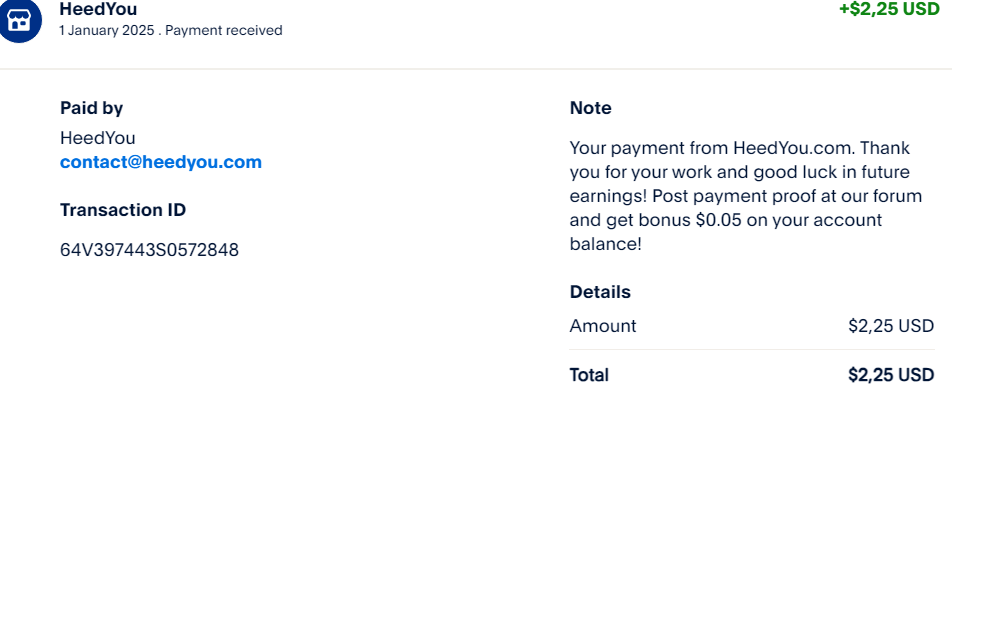The image size is (1008, 630).
Task: Click the $0.05 bonus mention in note
Action: [719, 220]
